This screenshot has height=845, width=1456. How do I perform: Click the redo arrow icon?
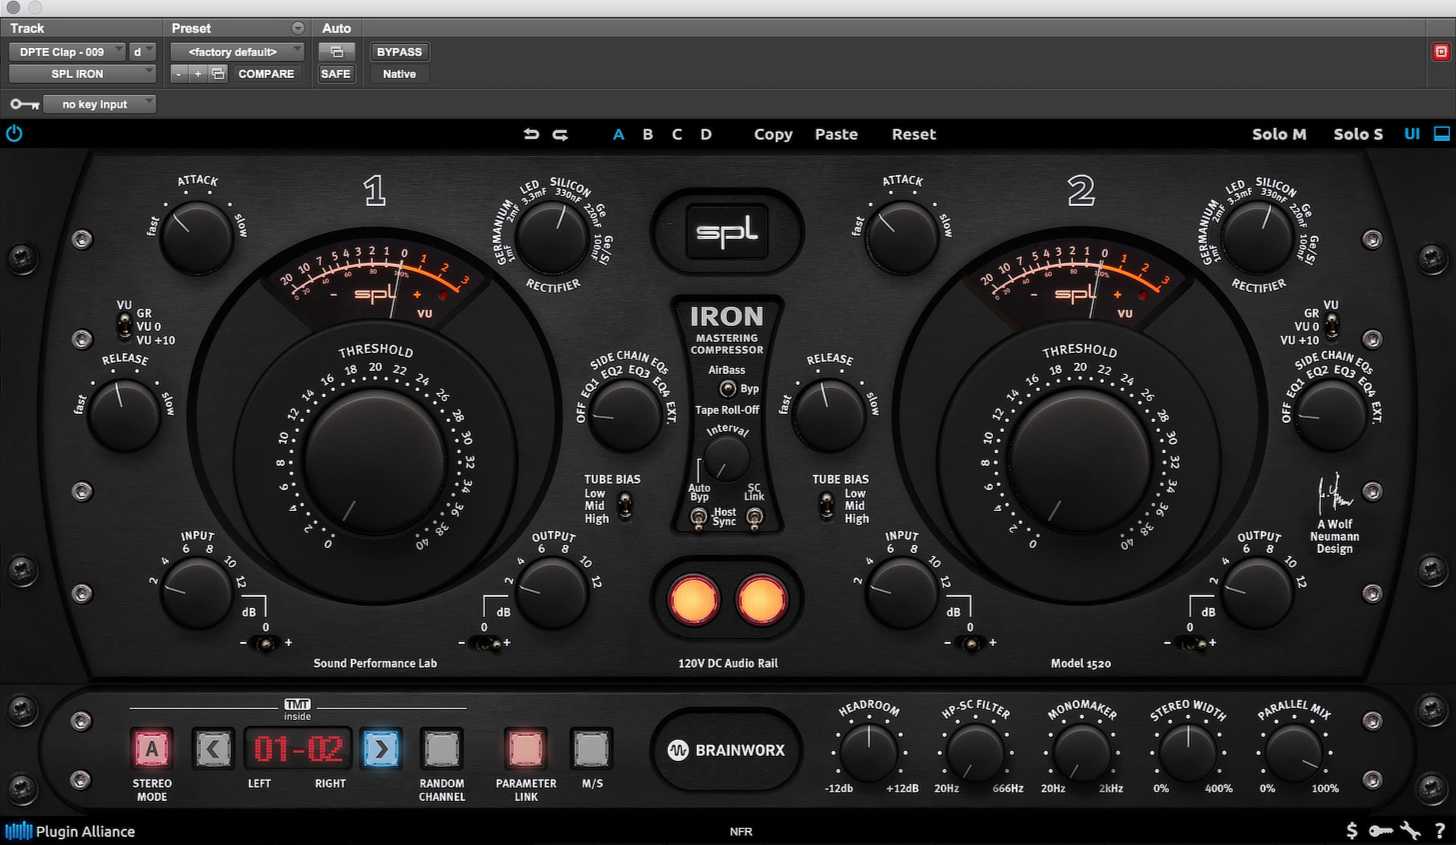coord(560,134)
